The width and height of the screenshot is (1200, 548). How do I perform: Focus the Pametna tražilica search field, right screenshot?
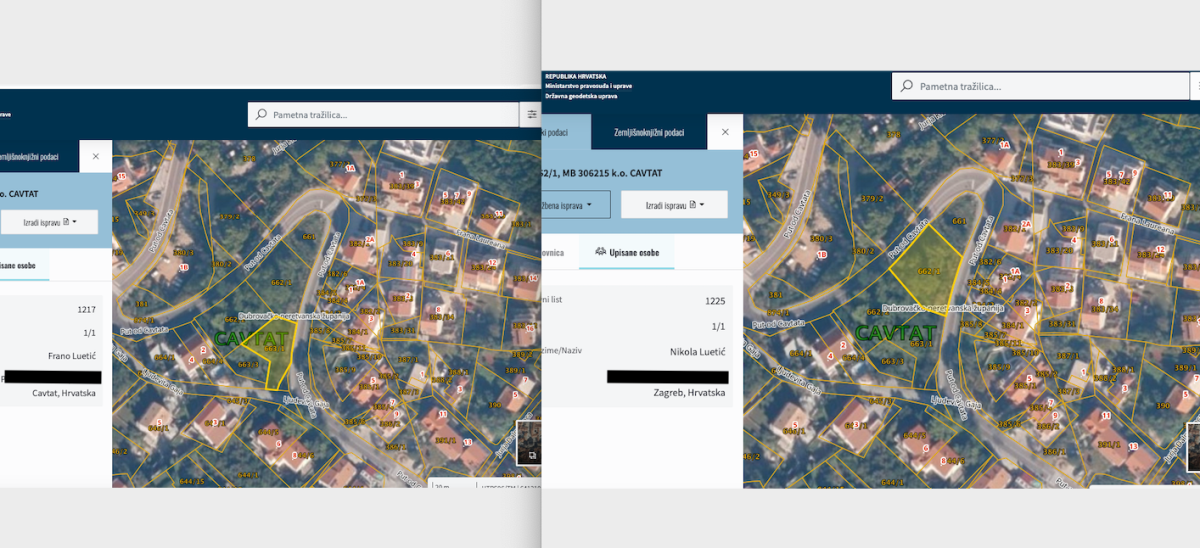coord(1040,86)
